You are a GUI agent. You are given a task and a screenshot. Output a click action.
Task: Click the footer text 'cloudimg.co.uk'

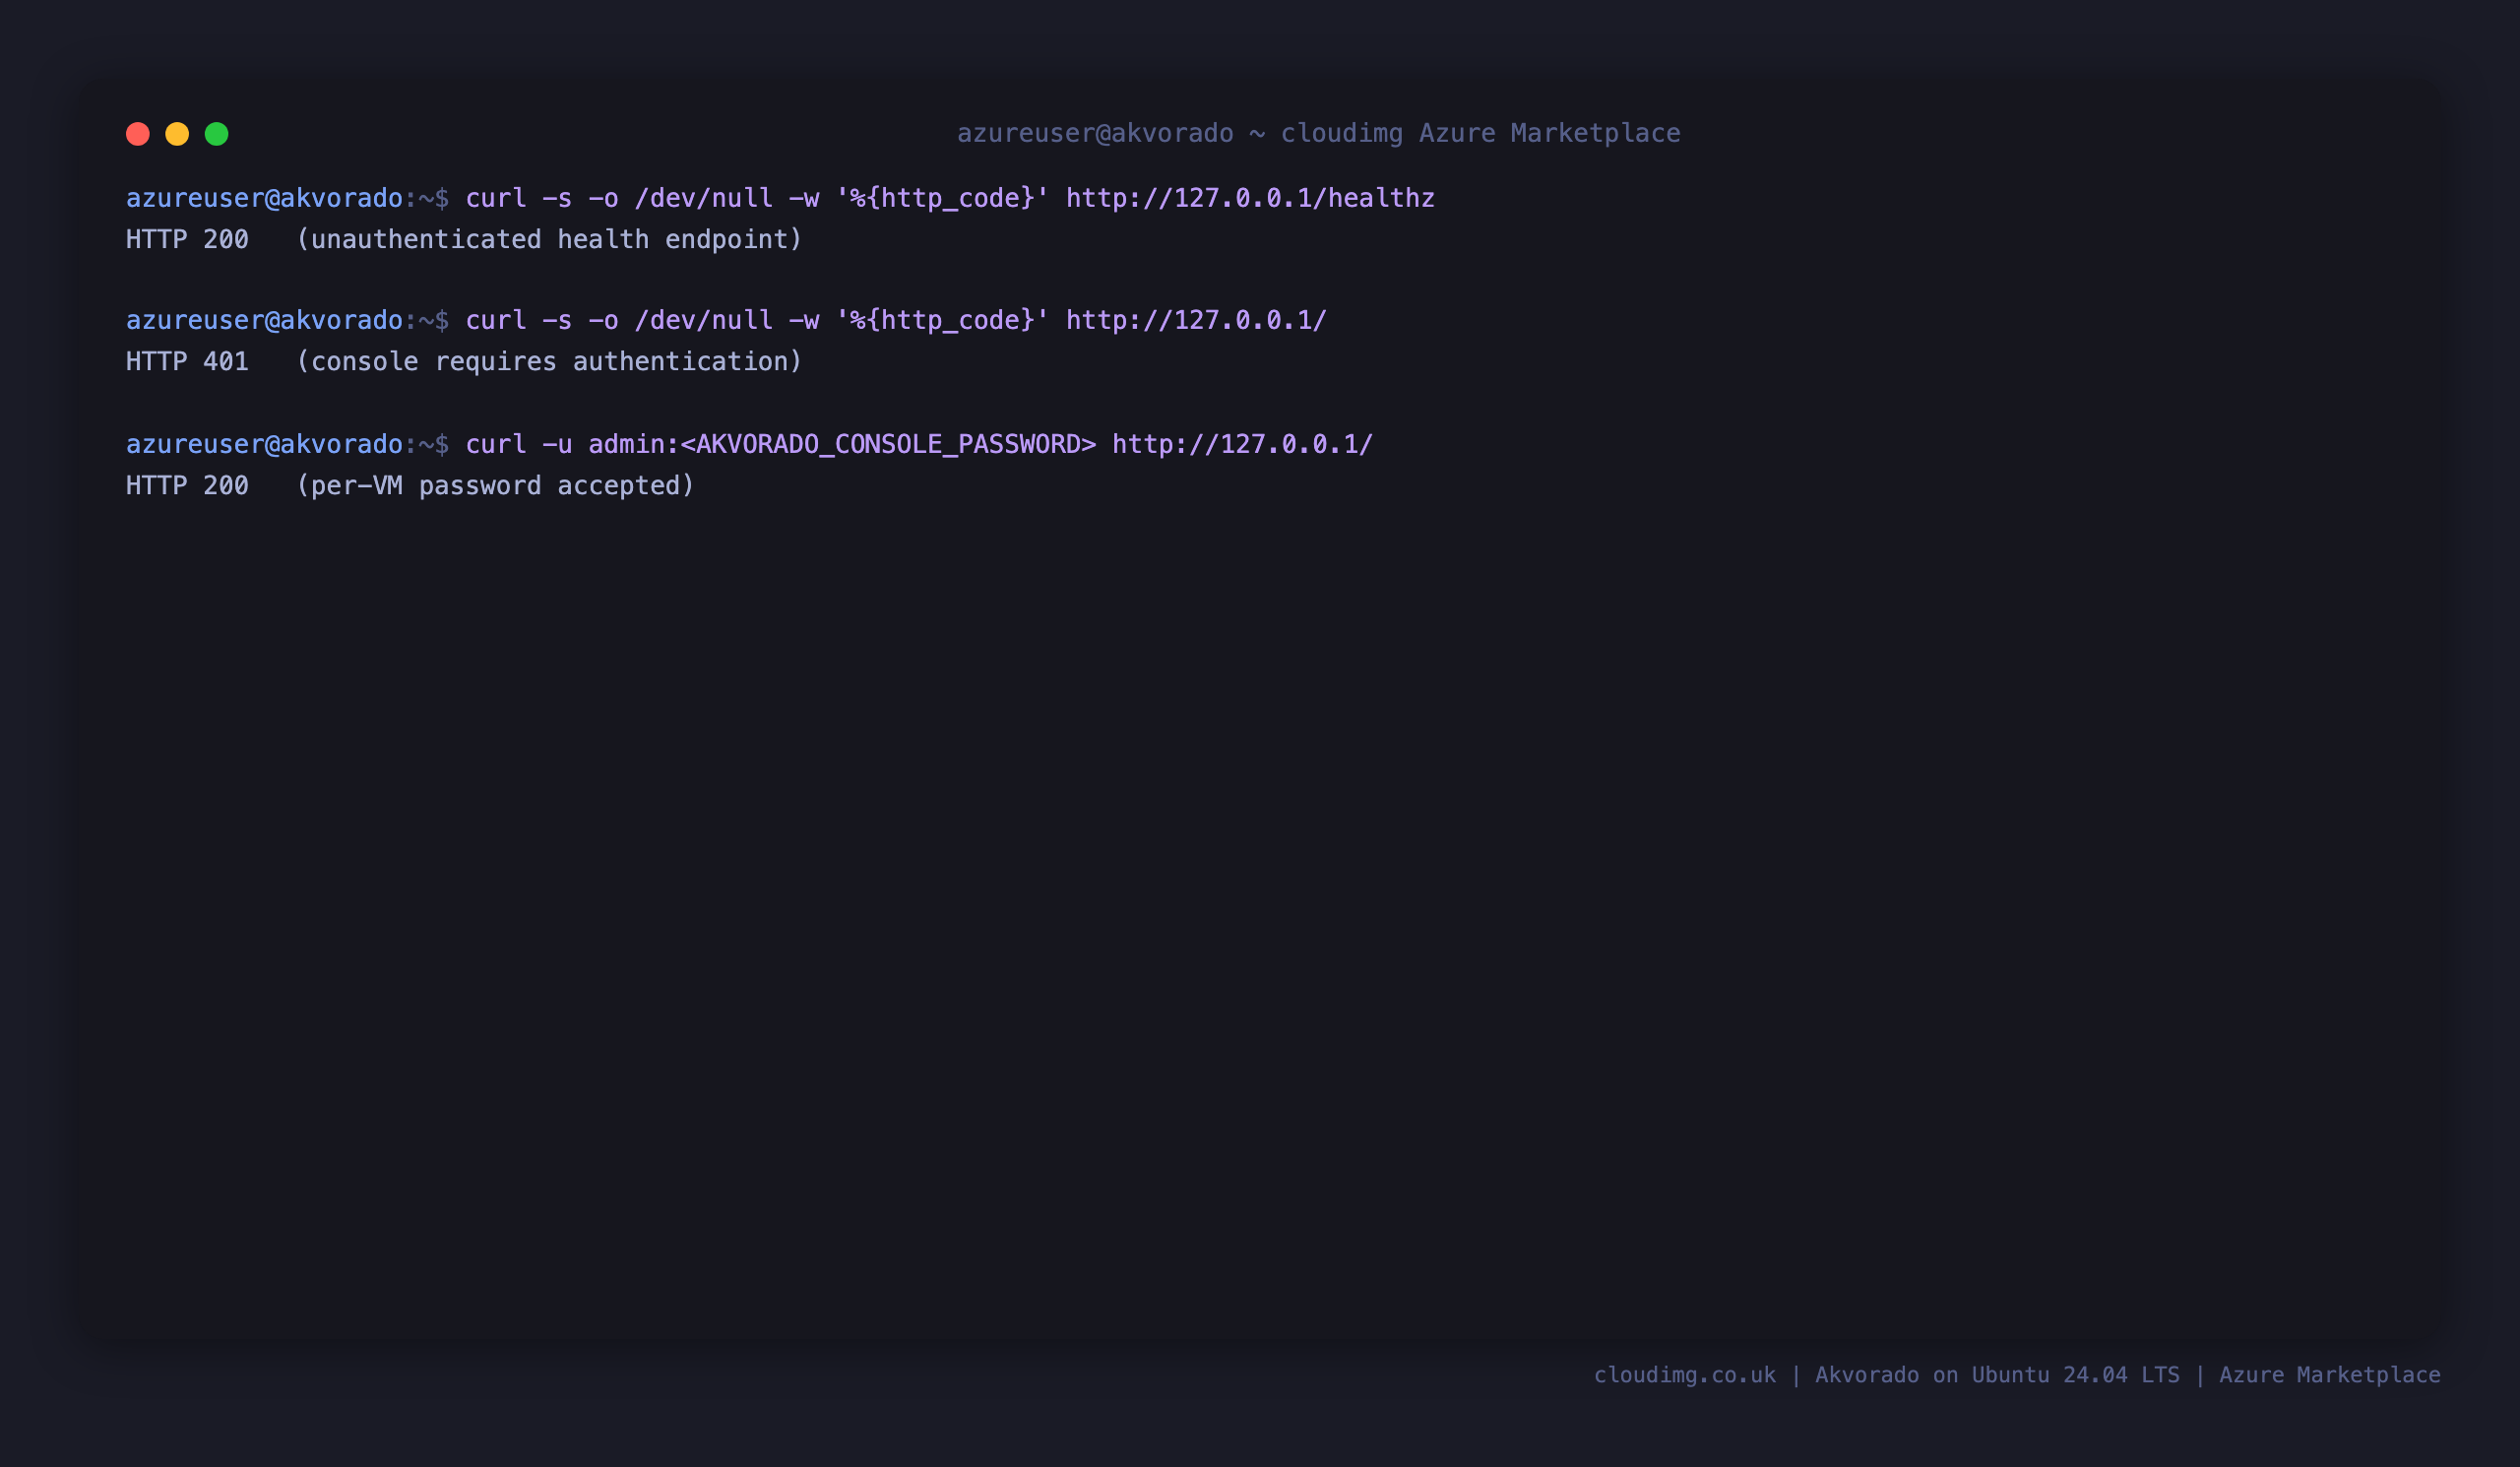click(x=1685, y=1375)
